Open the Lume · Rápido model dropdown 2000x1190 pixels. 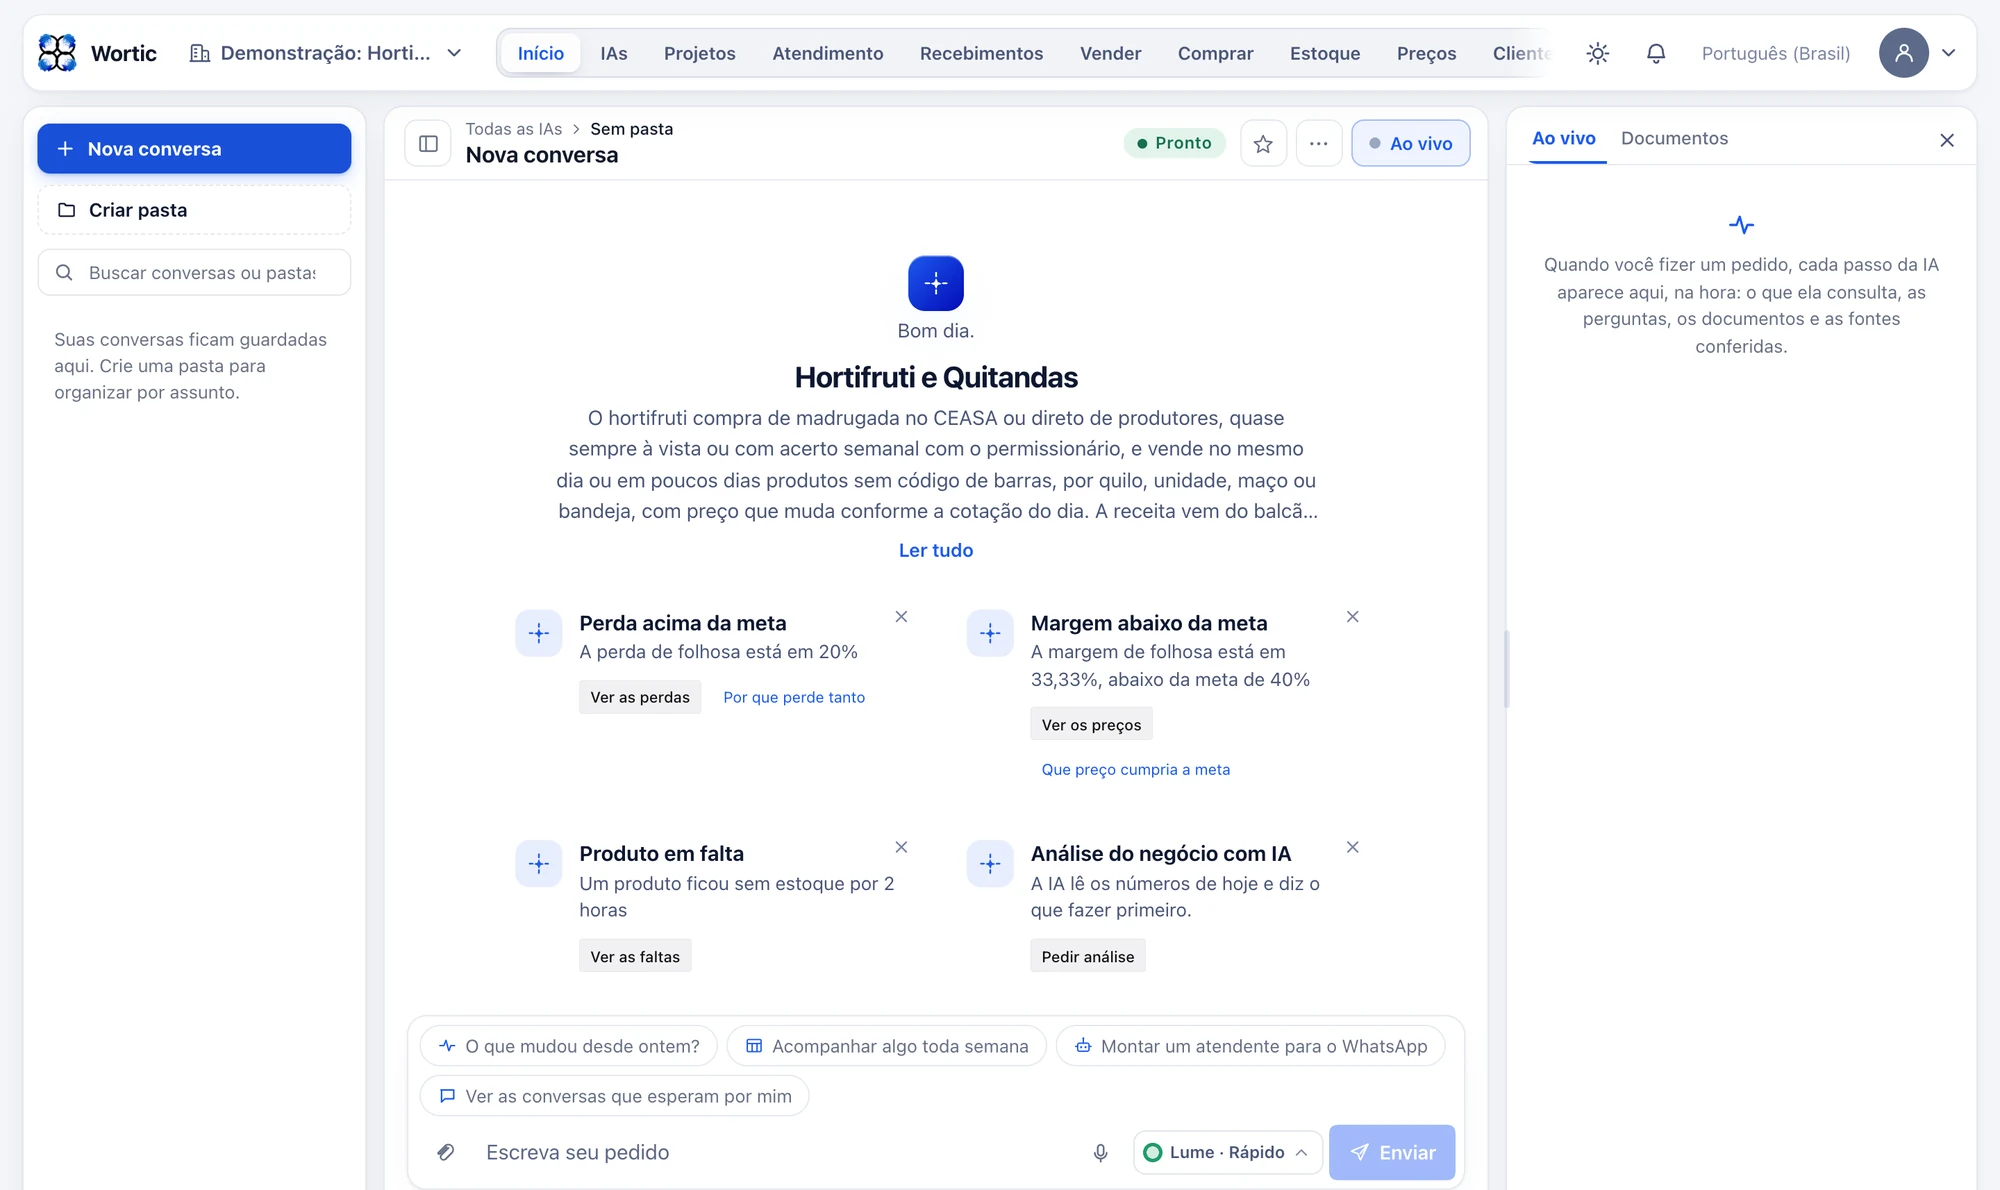pyautogui.click(x=1227, y=1152)
